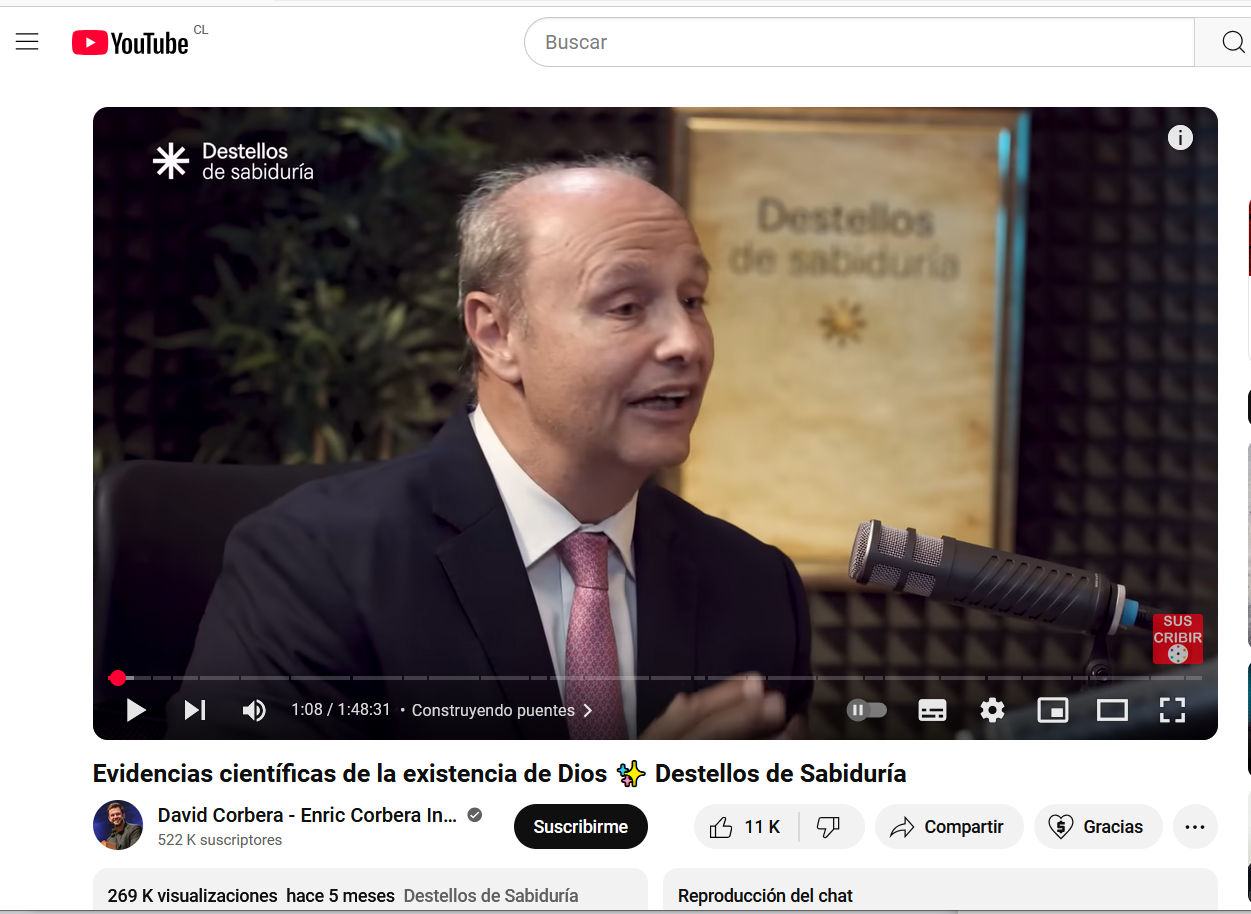1251x914 pixels.
Task: Open the video info card icon
Action: coord(1180,138)
